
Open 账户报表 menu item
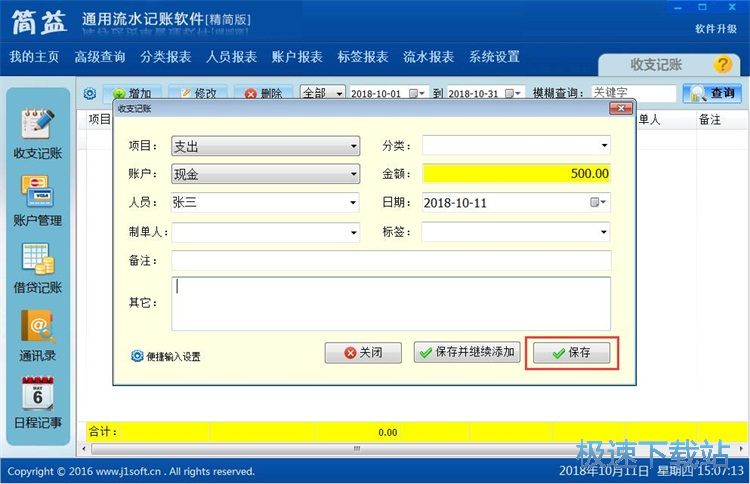pos(297,57)
